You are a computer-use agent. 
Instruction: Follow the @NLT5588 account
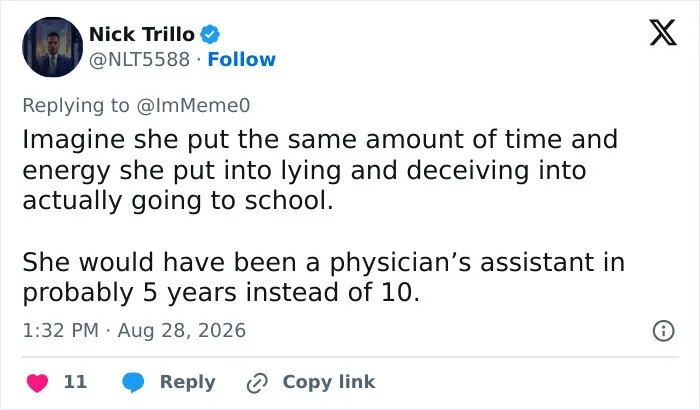pos(242,59)
